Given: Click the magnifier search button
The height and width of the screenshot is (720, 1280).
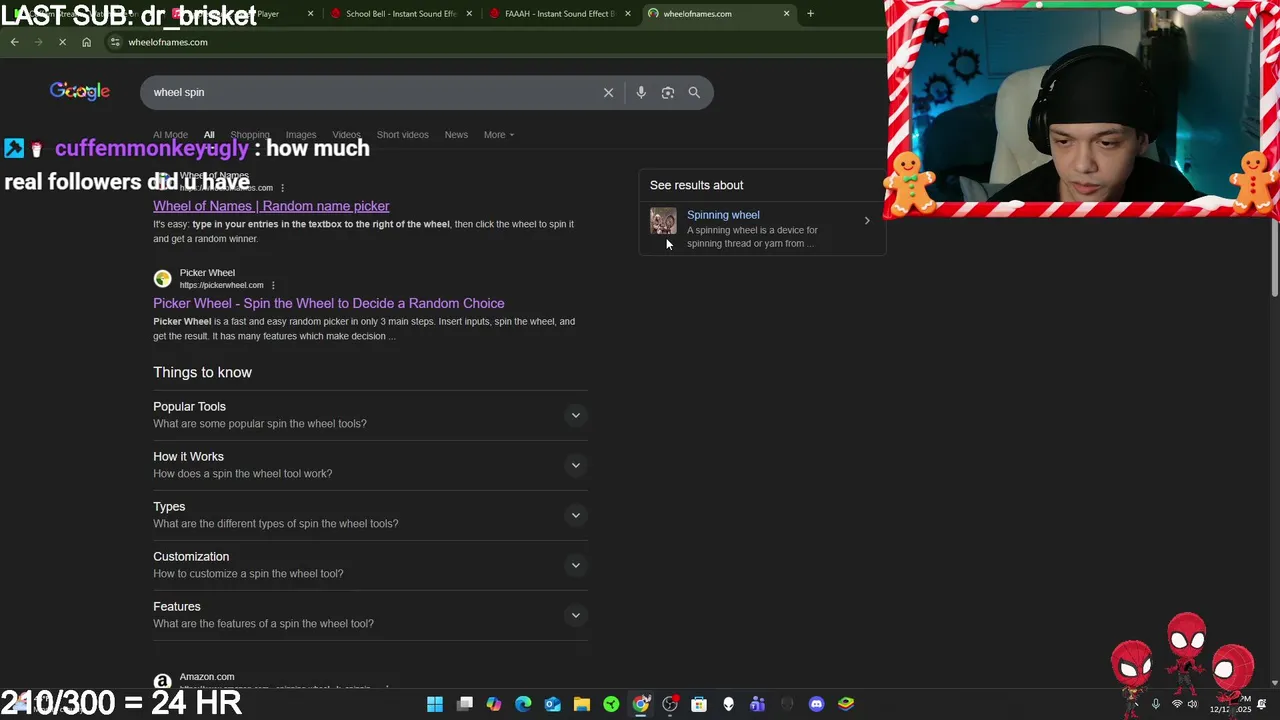Looking at the screenshot, I should pos(694,92).
